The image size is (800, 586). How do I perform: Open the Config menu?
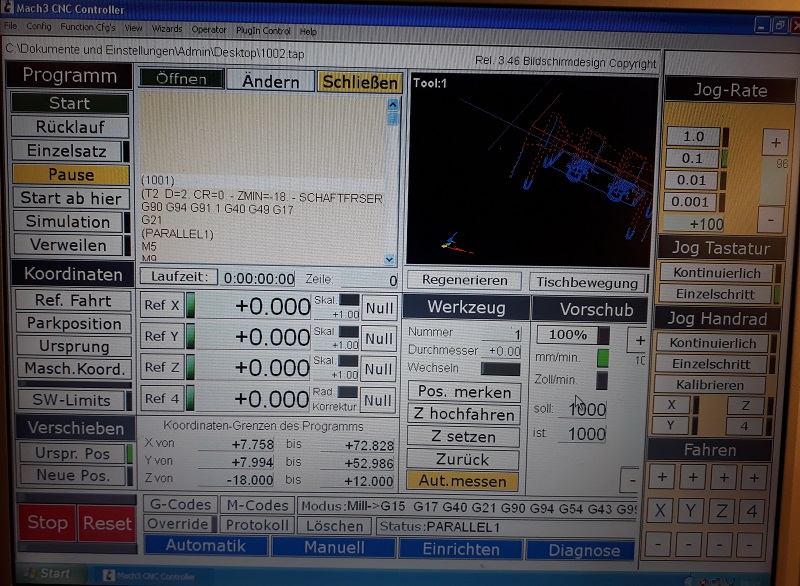tap(39, 26)
